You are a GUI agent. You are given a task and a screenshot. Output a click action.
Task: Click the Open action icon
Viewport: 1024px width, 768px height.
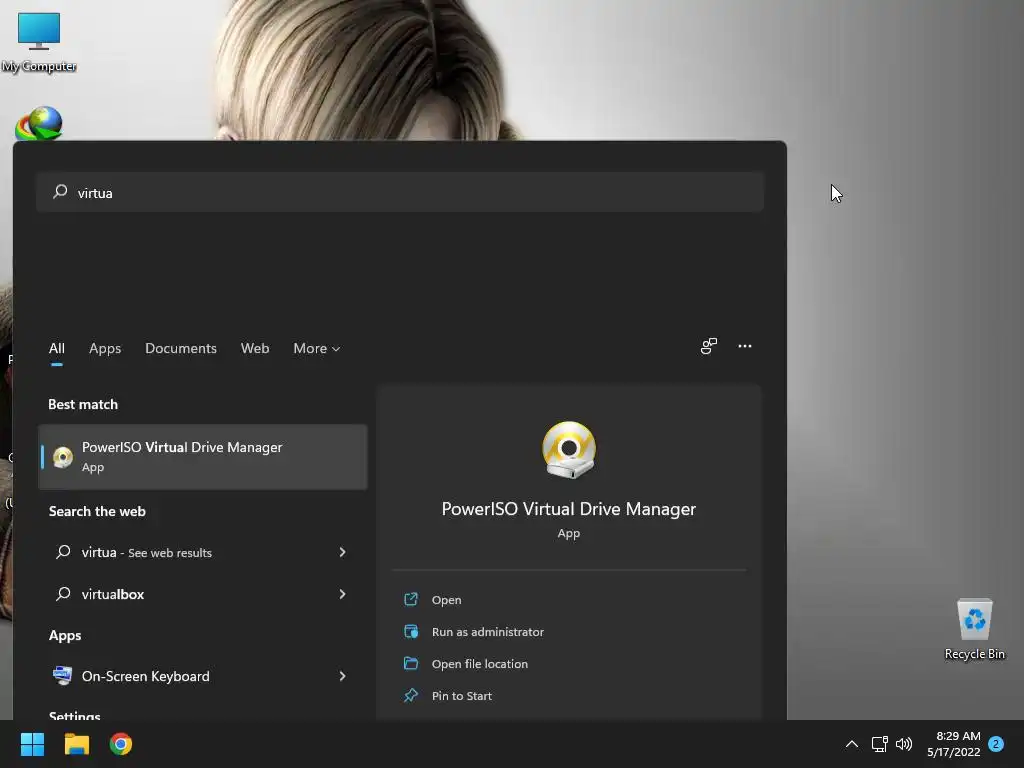(x=411, y=599)
